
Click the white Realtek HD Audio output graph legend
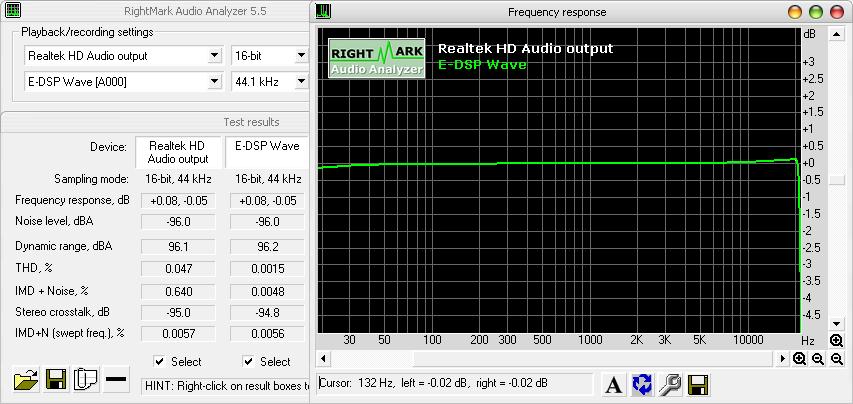click(x=526, y=48)
